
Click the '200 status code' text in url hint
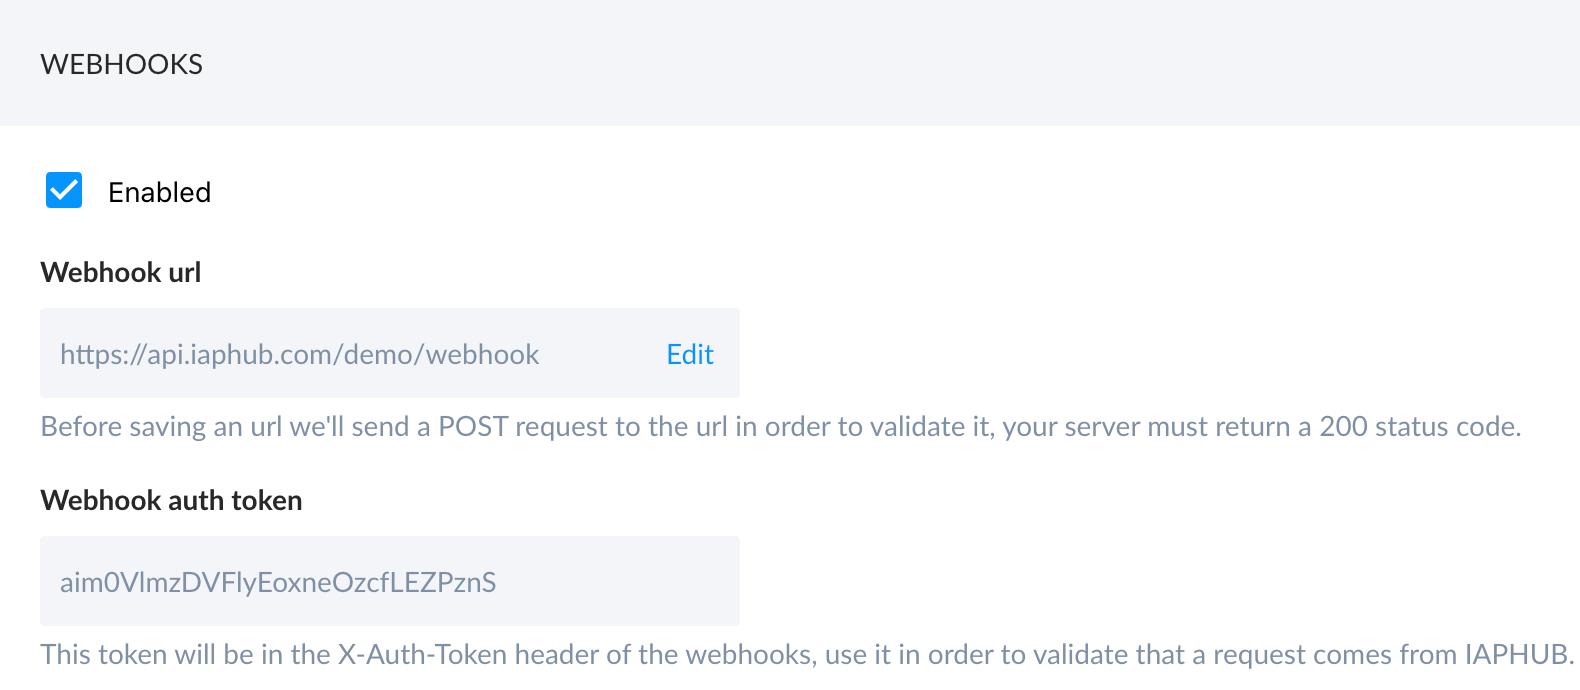[1418, 427]
